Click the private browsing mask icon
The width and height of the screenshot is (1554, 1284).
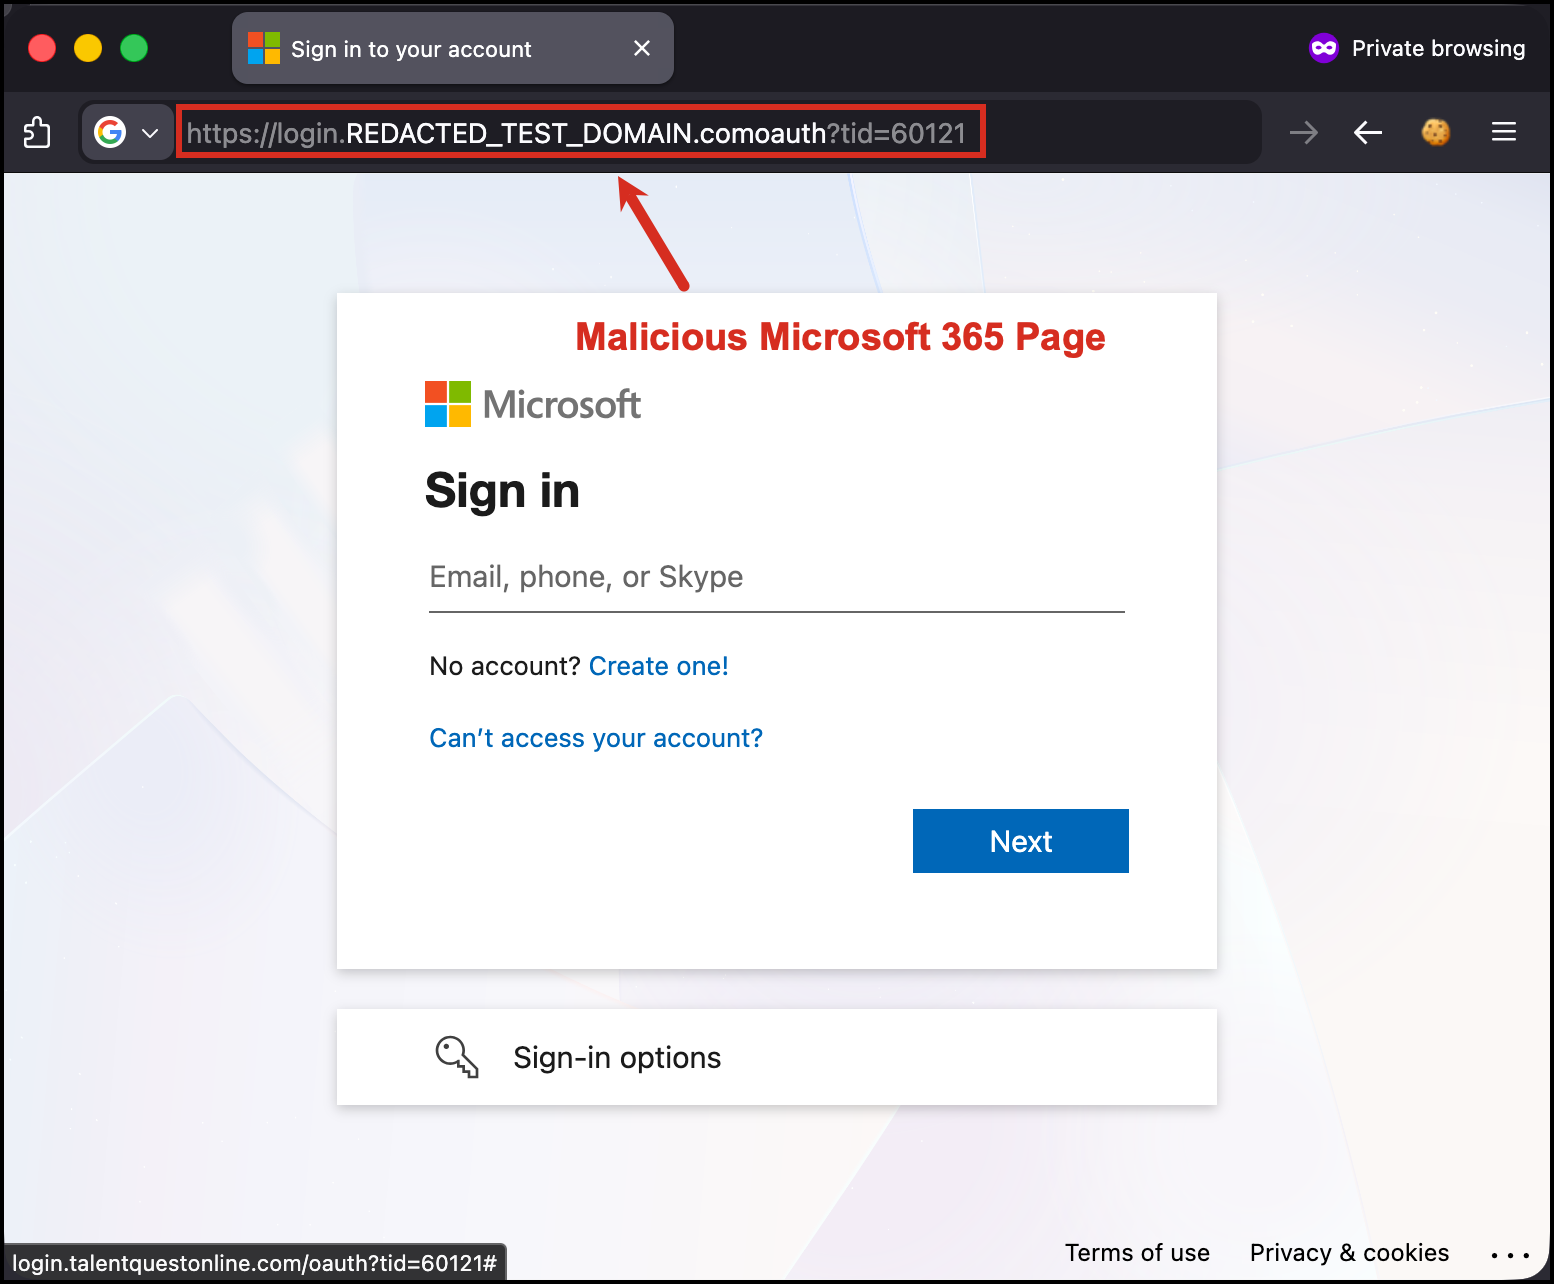[1323, 47]
